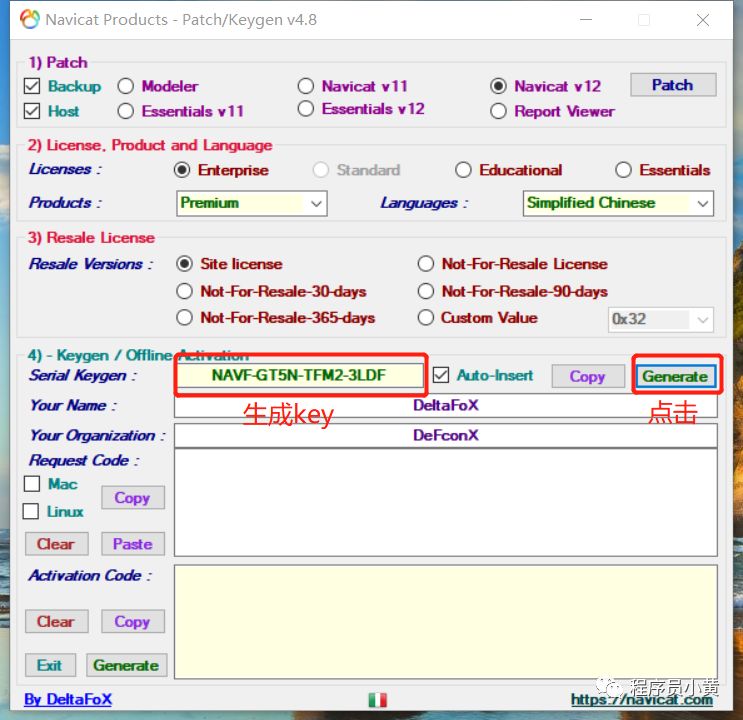
Task: Click the Activation Code text area
Action: (445, 621)
